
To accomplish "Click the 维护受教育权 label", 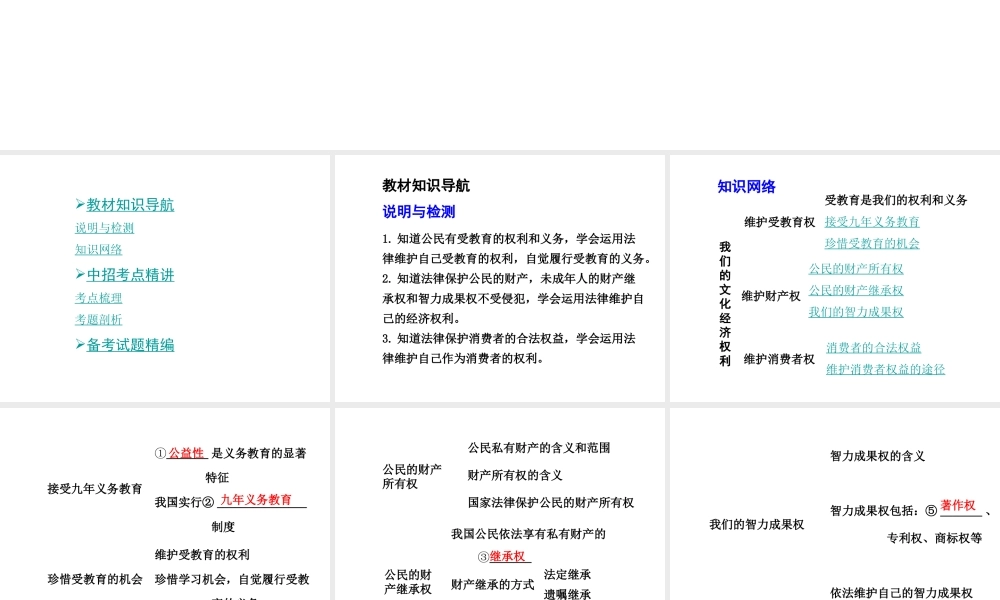I will (x=779, y=222).
